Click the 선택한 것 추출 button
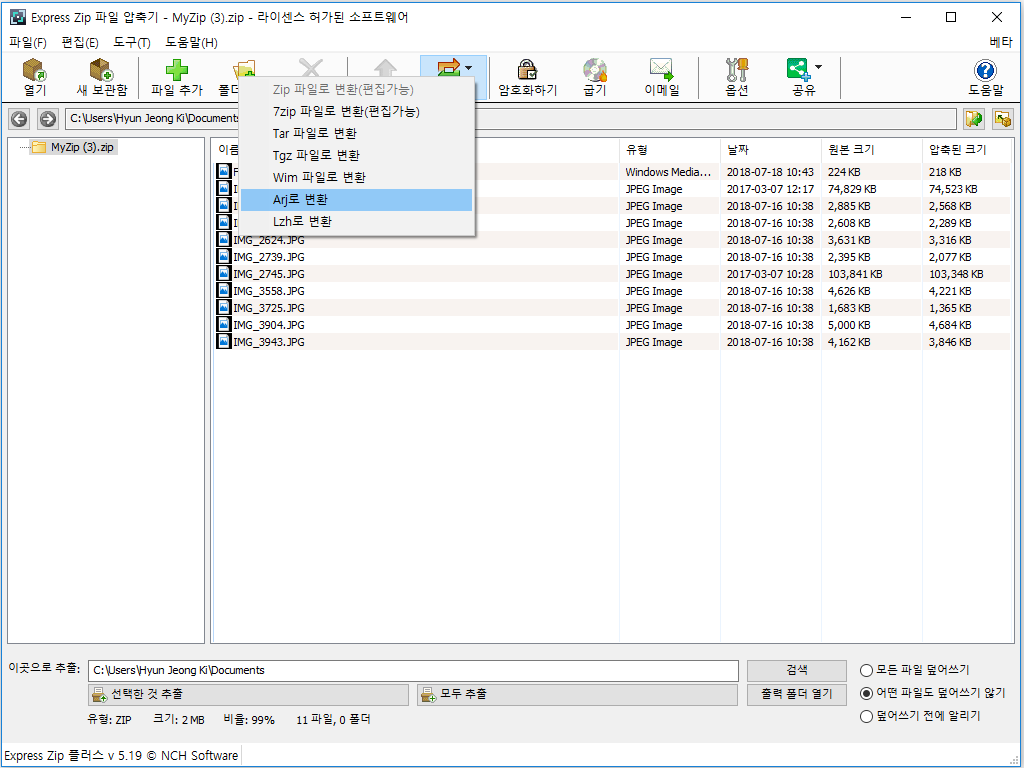The image size is (1024, 768). 248,694
